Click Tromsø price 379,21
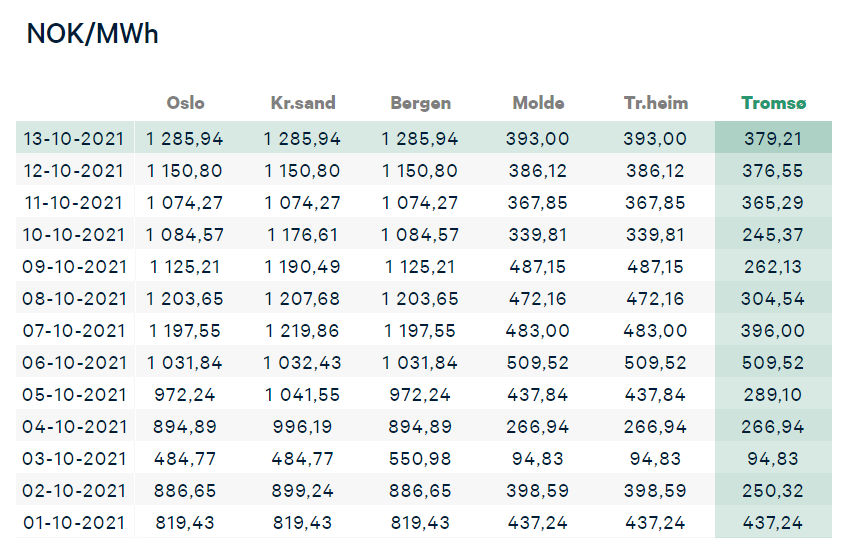This screenshot has width=851, height=538. click(773, 139)
